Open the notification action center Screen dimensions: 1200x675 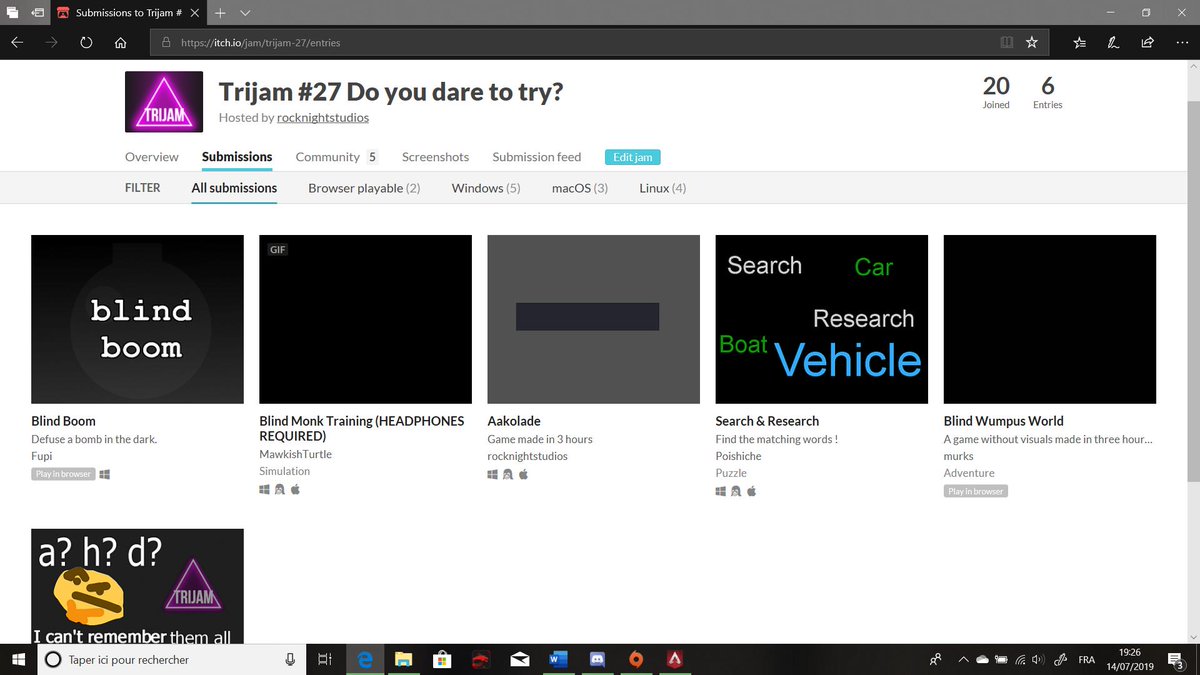tap(1176, 659)
